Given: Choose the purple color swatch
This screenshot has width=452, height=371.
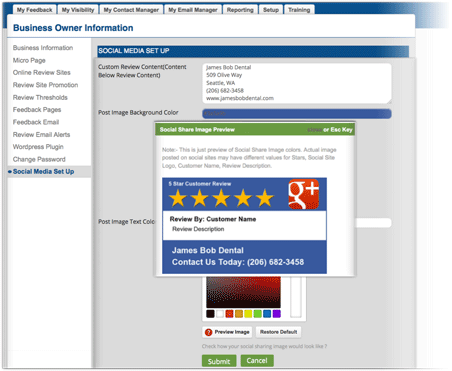Looking at the screenshot, I should pyautogui.click(x=276, y=314).
